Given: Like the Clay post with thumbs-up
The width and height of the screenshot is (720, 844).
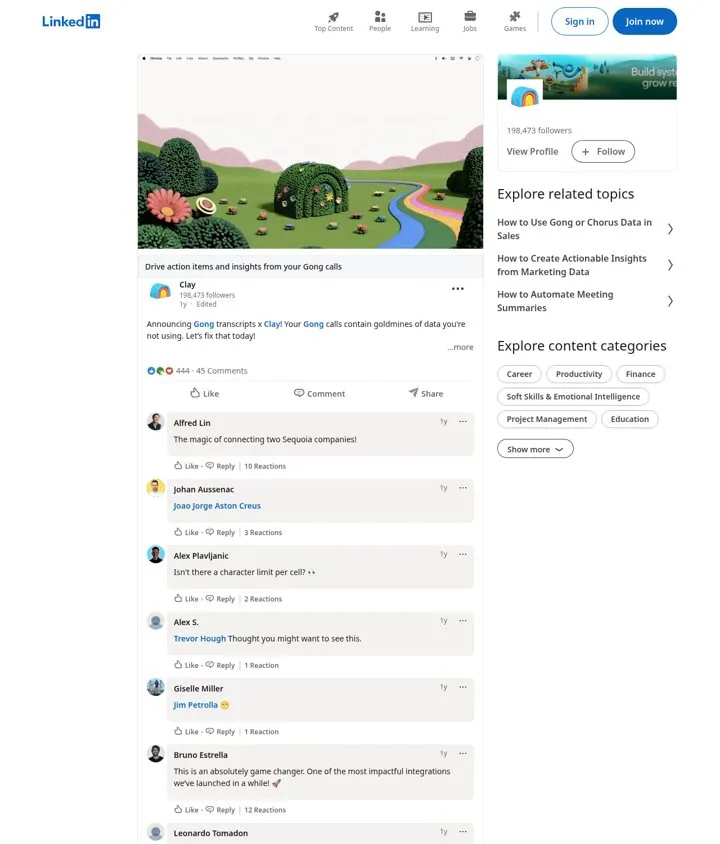Looking at the screenshot, I should (204, 393).
